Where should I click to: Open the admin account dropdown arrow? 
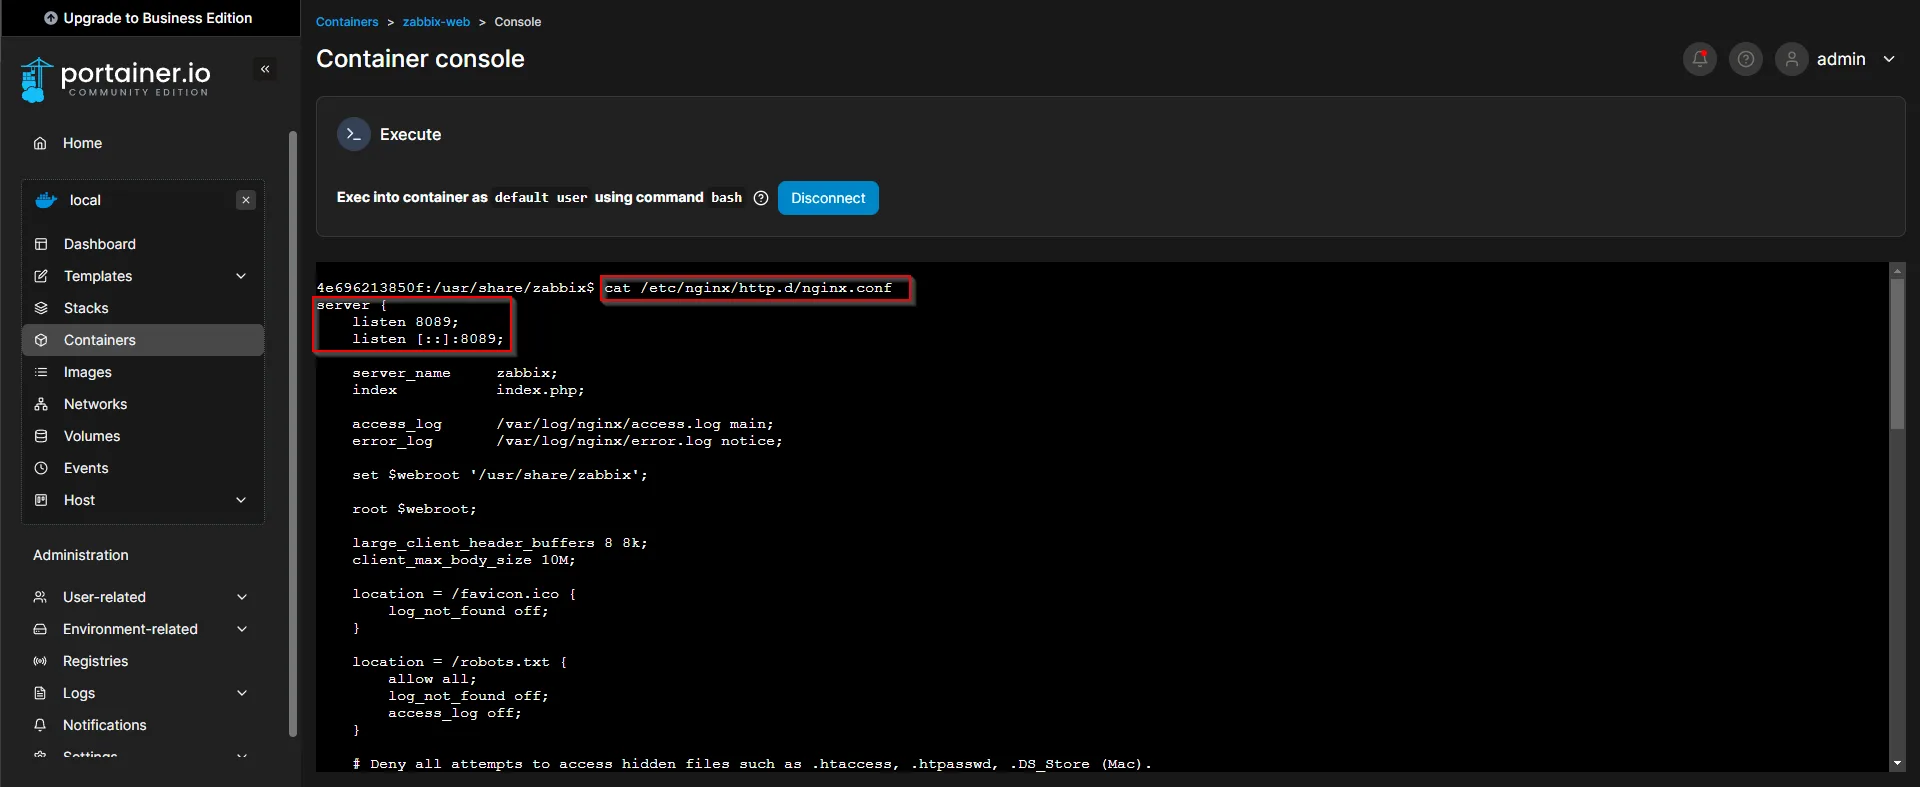coord(1889,59)
